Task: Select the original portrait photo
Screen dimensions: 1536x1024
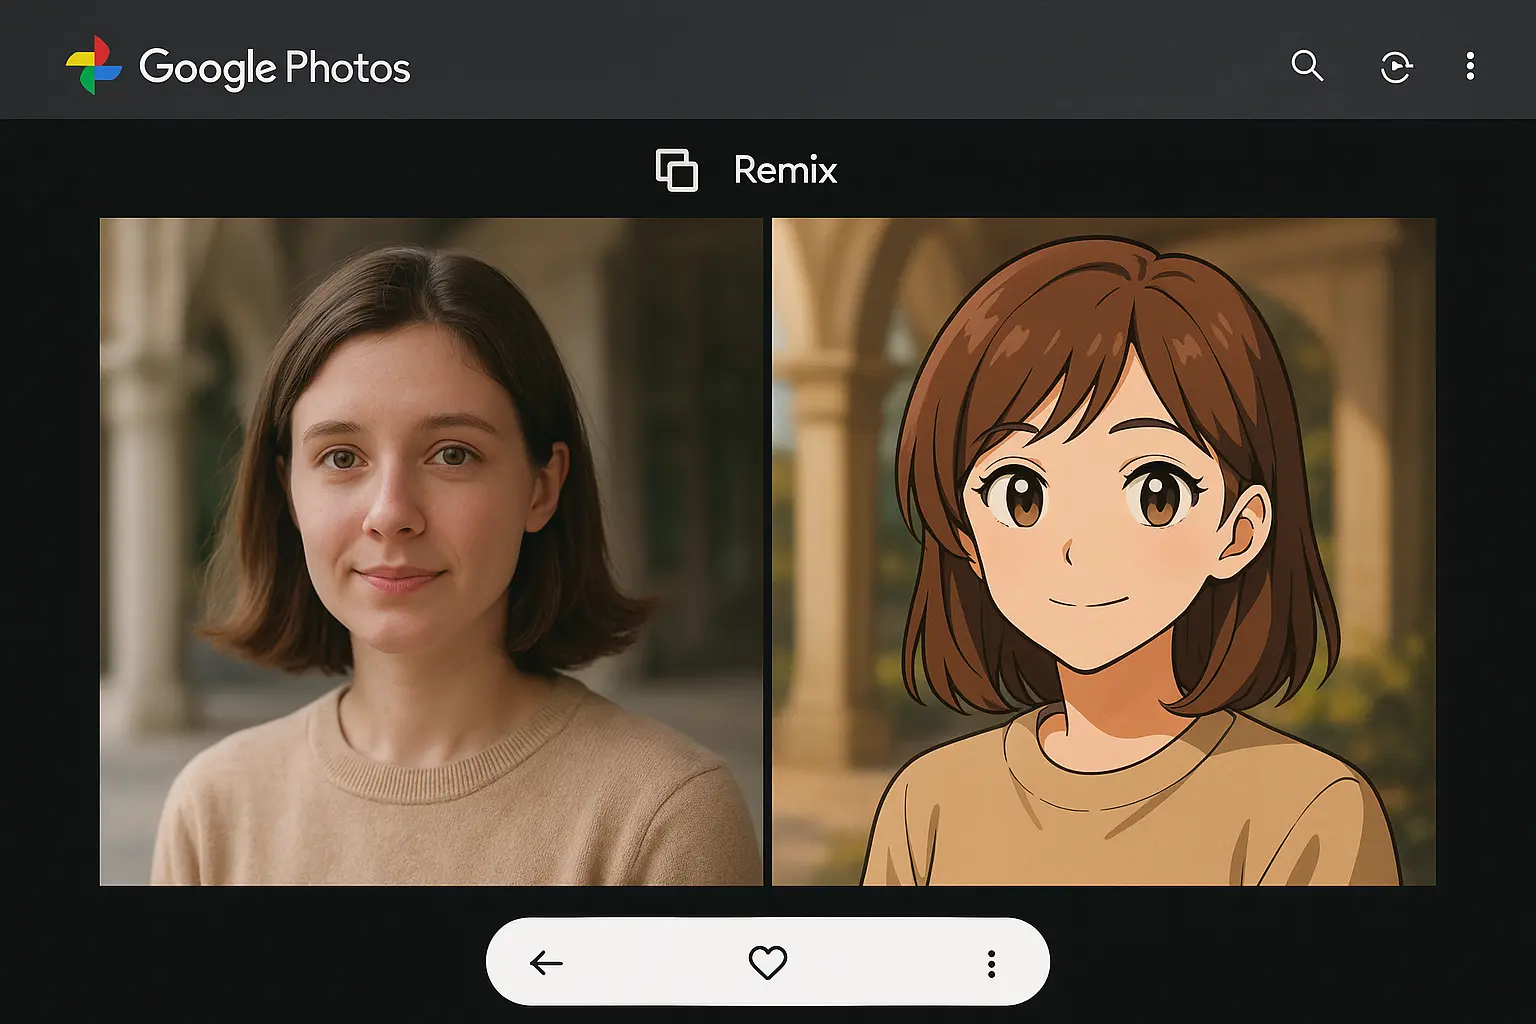Action: tap(431, 552)
